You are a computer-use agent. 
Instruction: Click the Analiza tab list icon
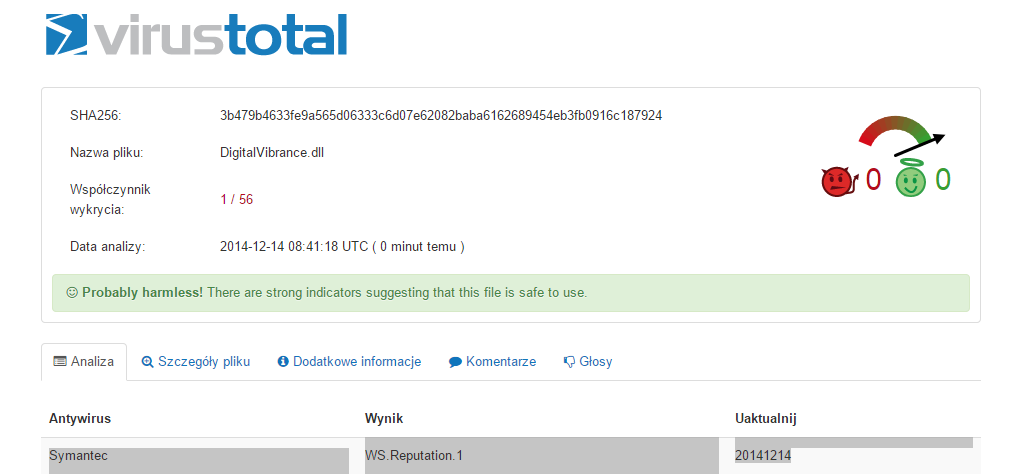(x=60, y=362)
